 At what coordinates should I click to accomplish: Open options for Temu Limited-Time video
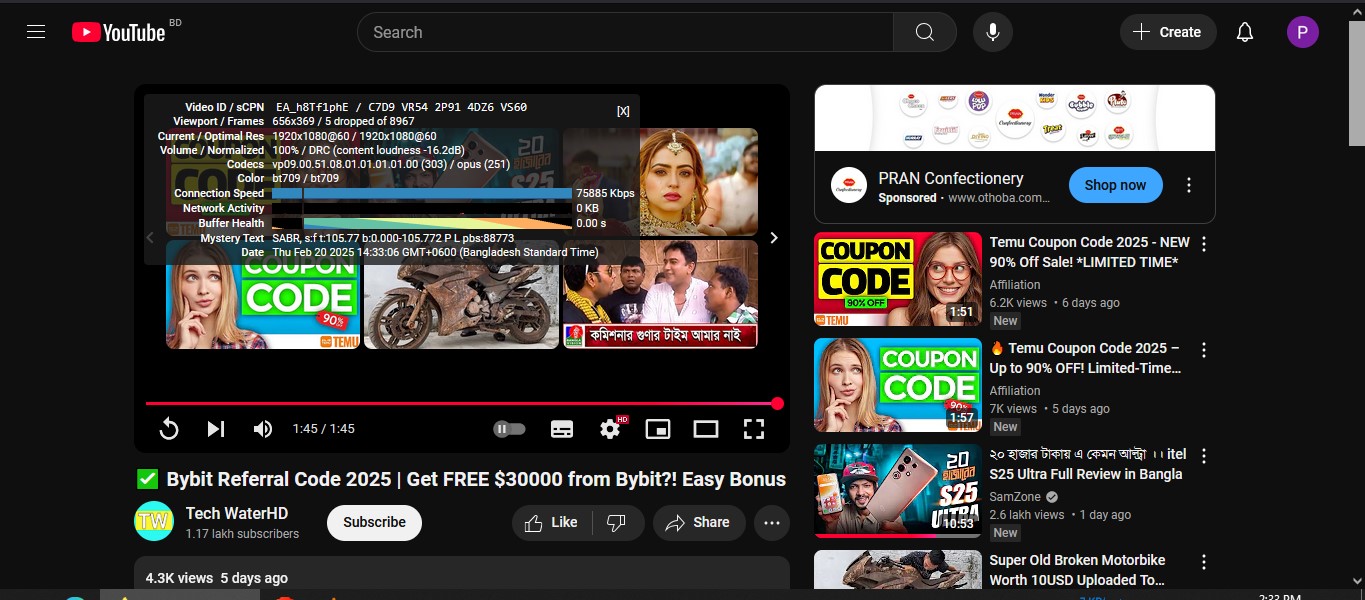point(1204,350)
